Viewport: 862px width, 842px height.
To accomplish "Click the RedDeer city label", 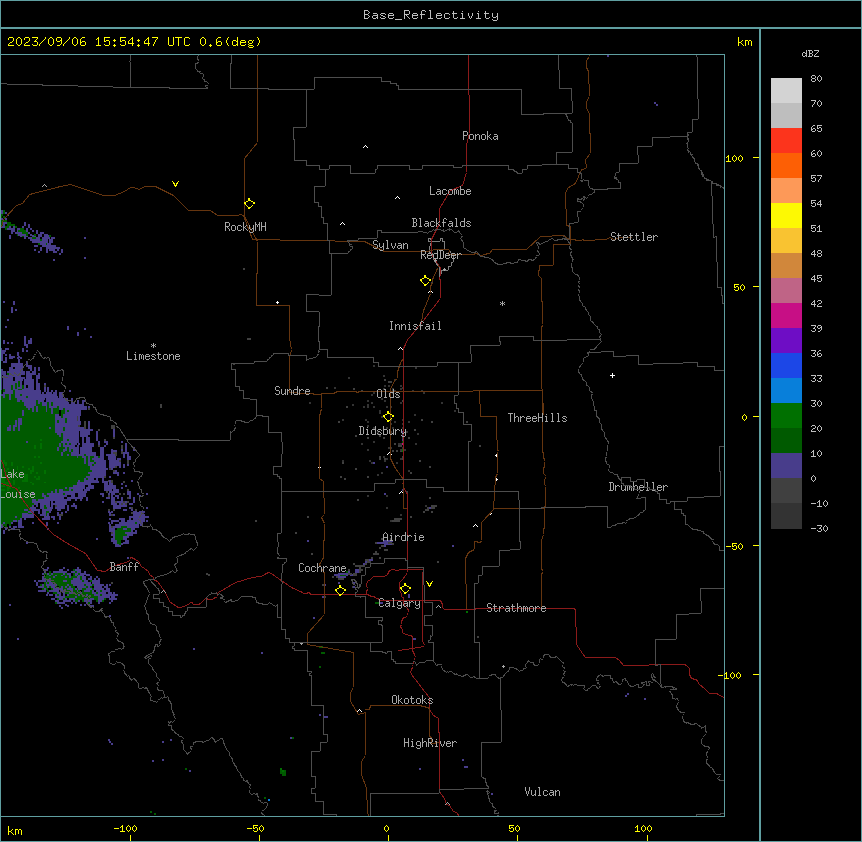I will click(x=440, y=255).
